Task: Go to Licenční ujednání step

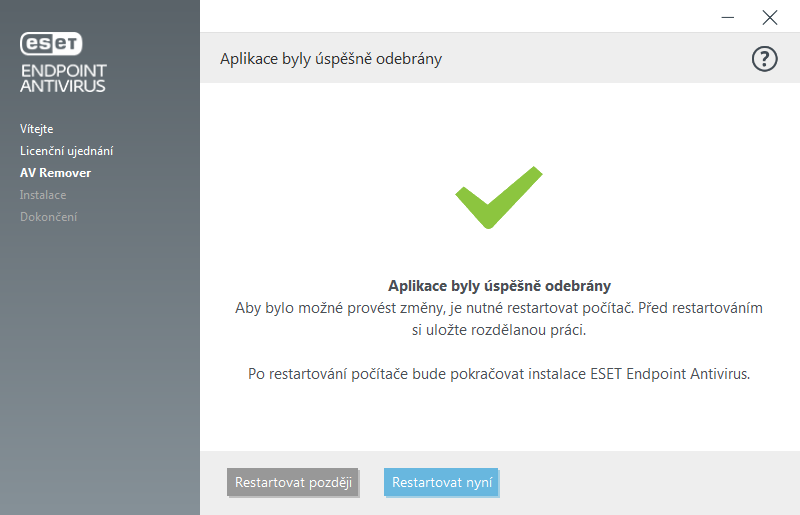Action: [x=66, y=151]
